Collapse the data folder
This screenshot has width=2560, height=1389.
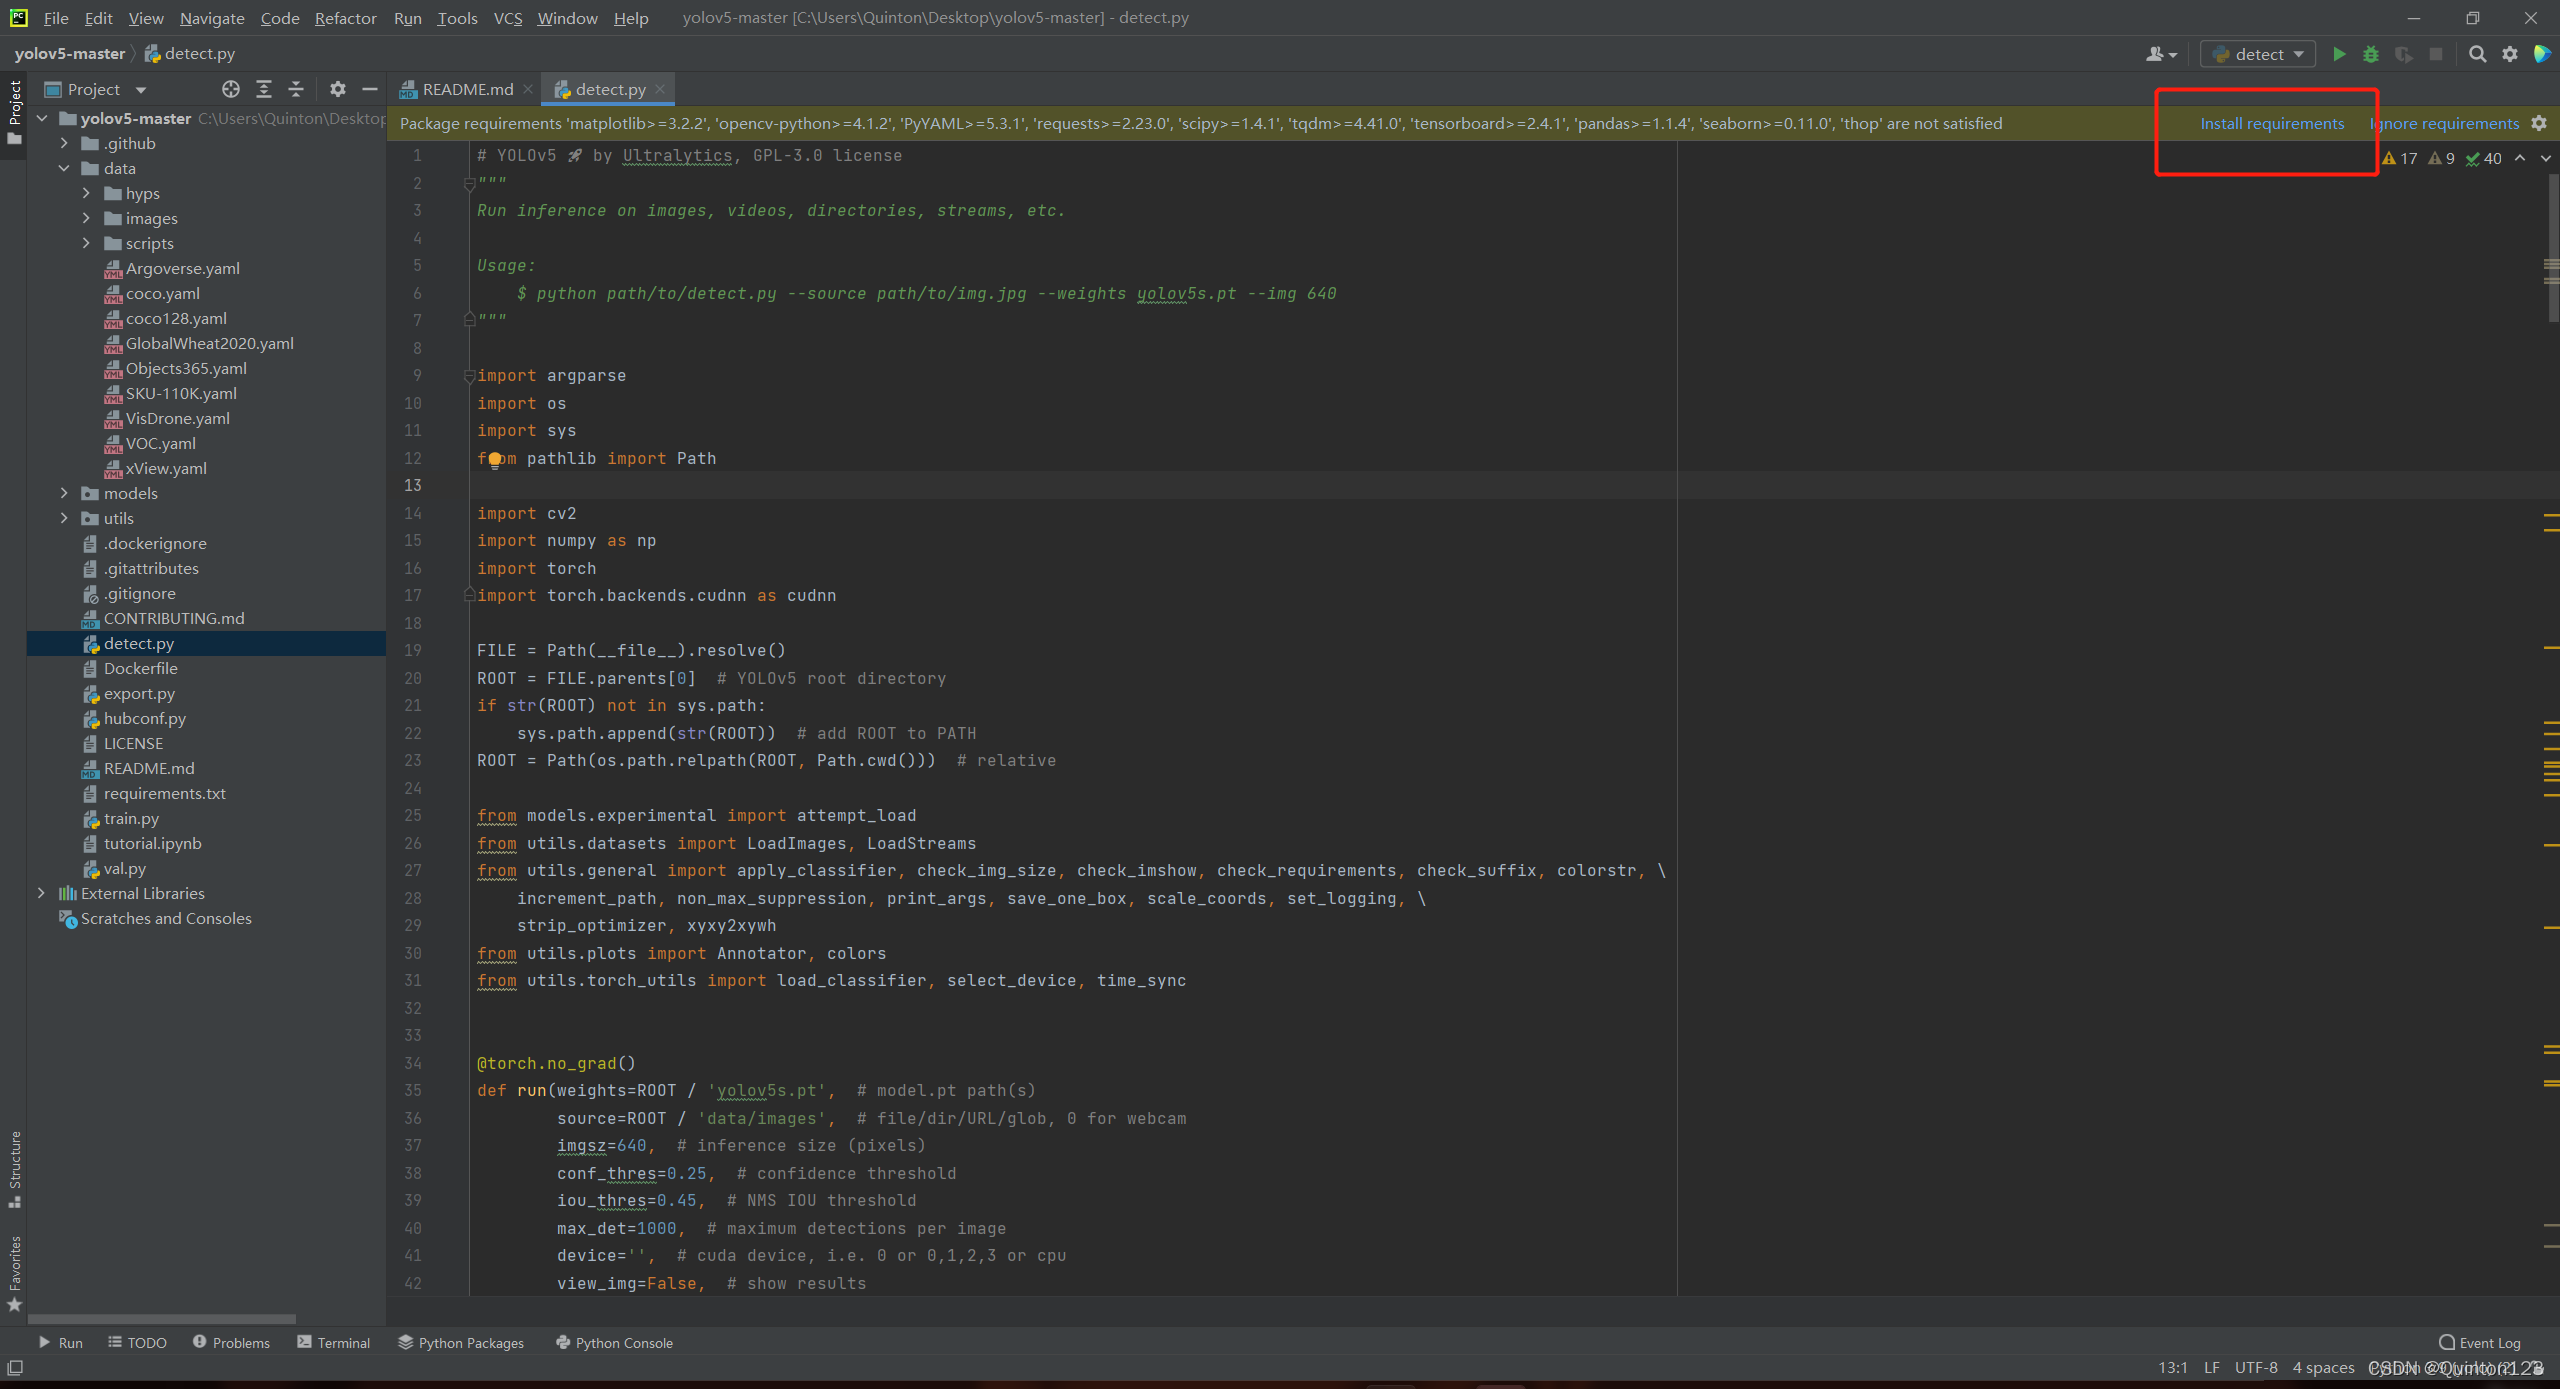[64, 168]
